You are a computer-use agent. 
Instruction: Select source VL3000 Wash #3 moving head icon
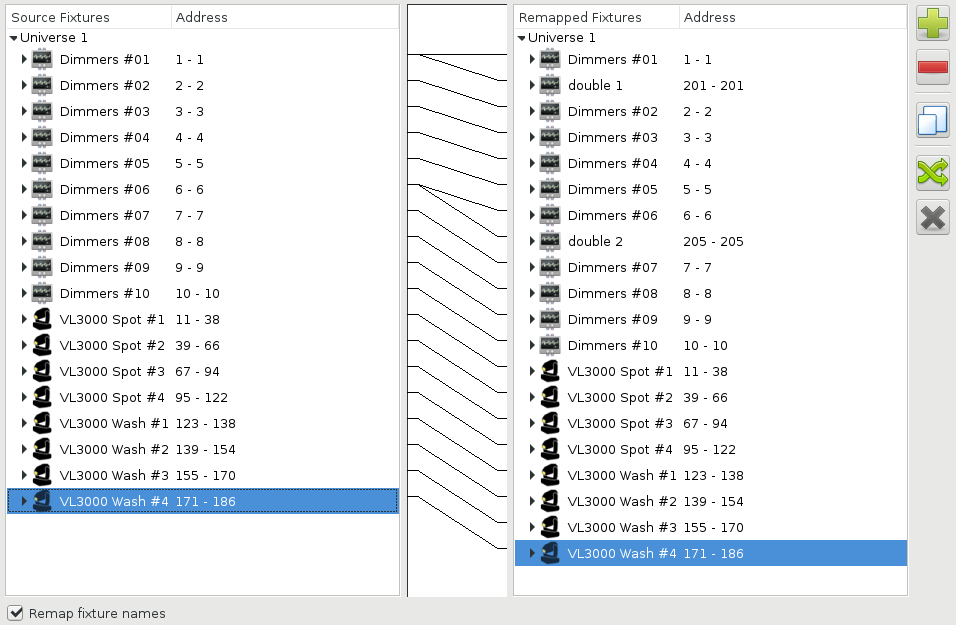[42, 475]
